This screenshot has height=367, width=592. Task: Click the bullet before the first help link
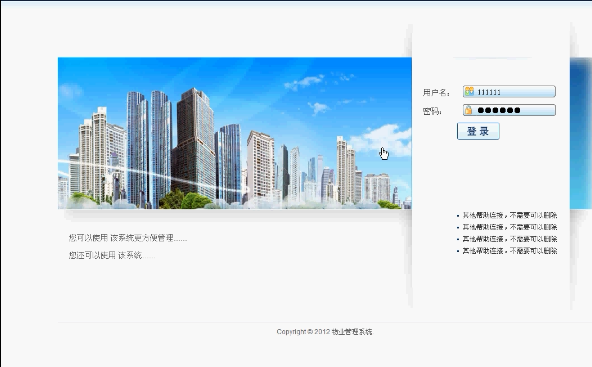[x=458, y=216]
